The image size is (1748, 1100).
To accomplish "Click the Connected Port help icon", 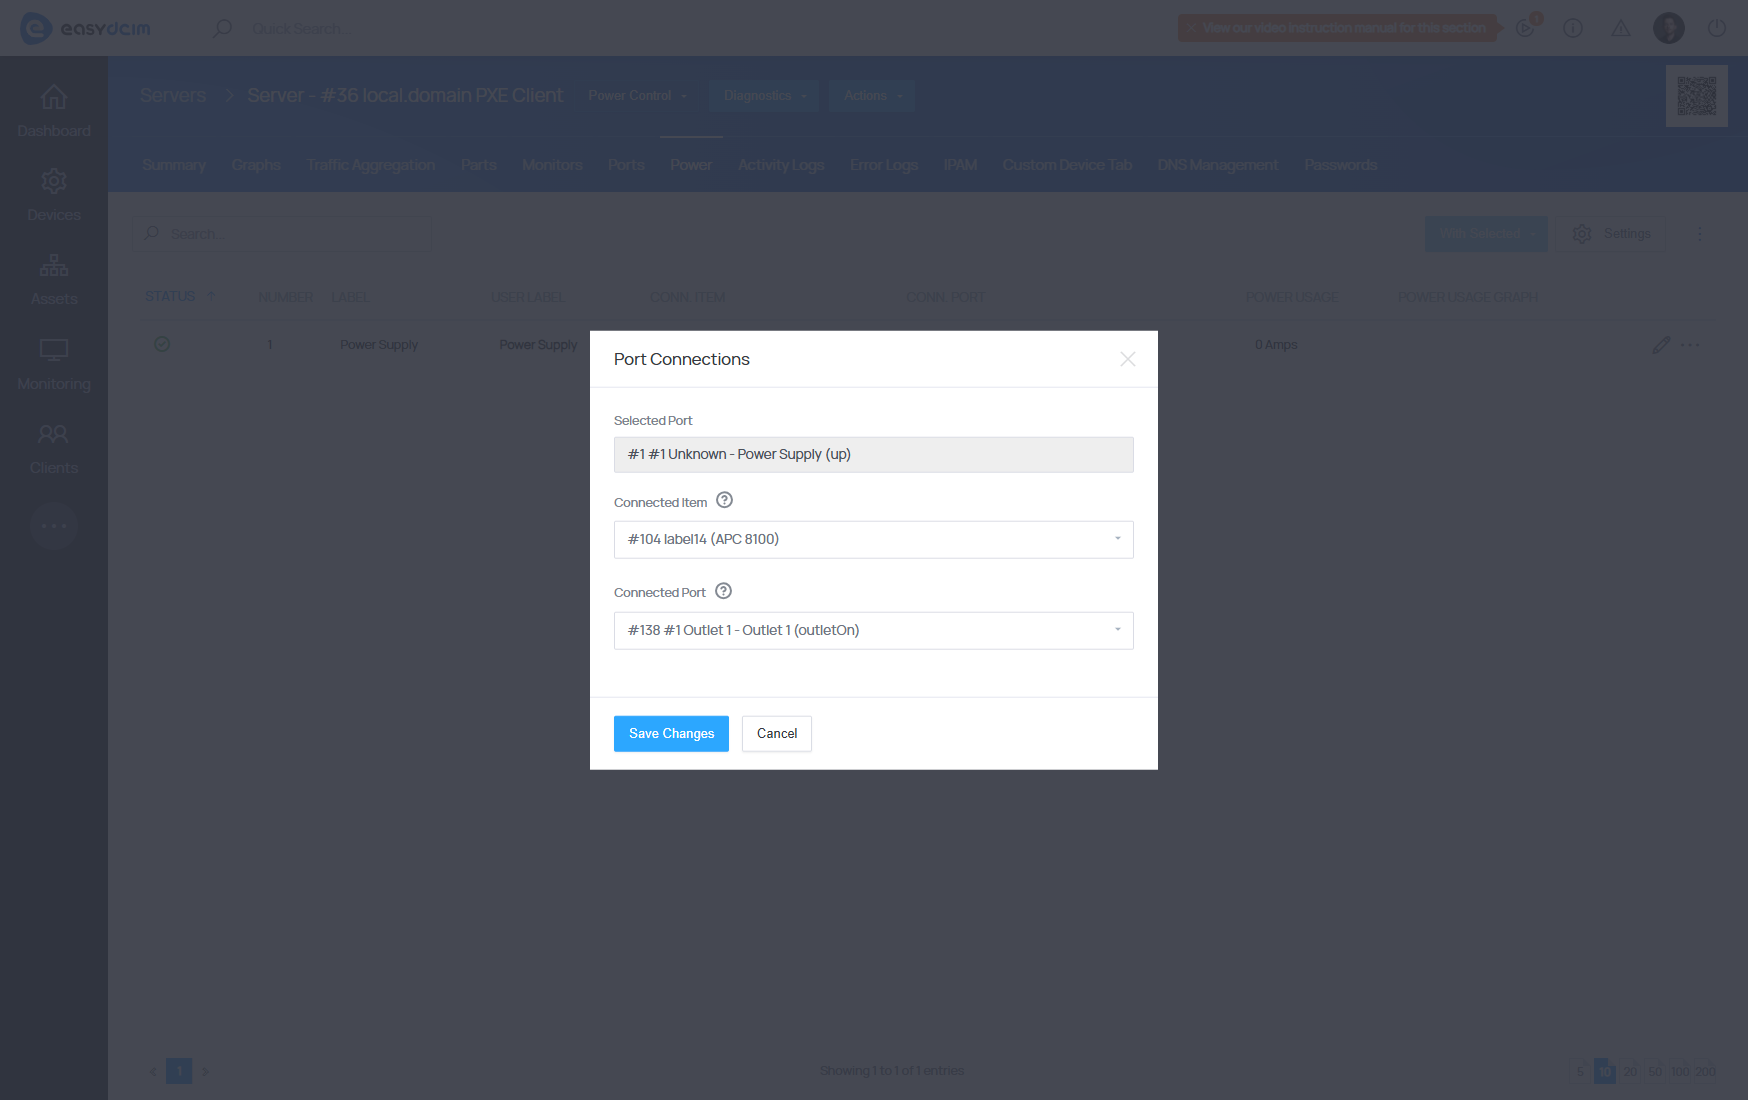I will [x=724, y=591].
